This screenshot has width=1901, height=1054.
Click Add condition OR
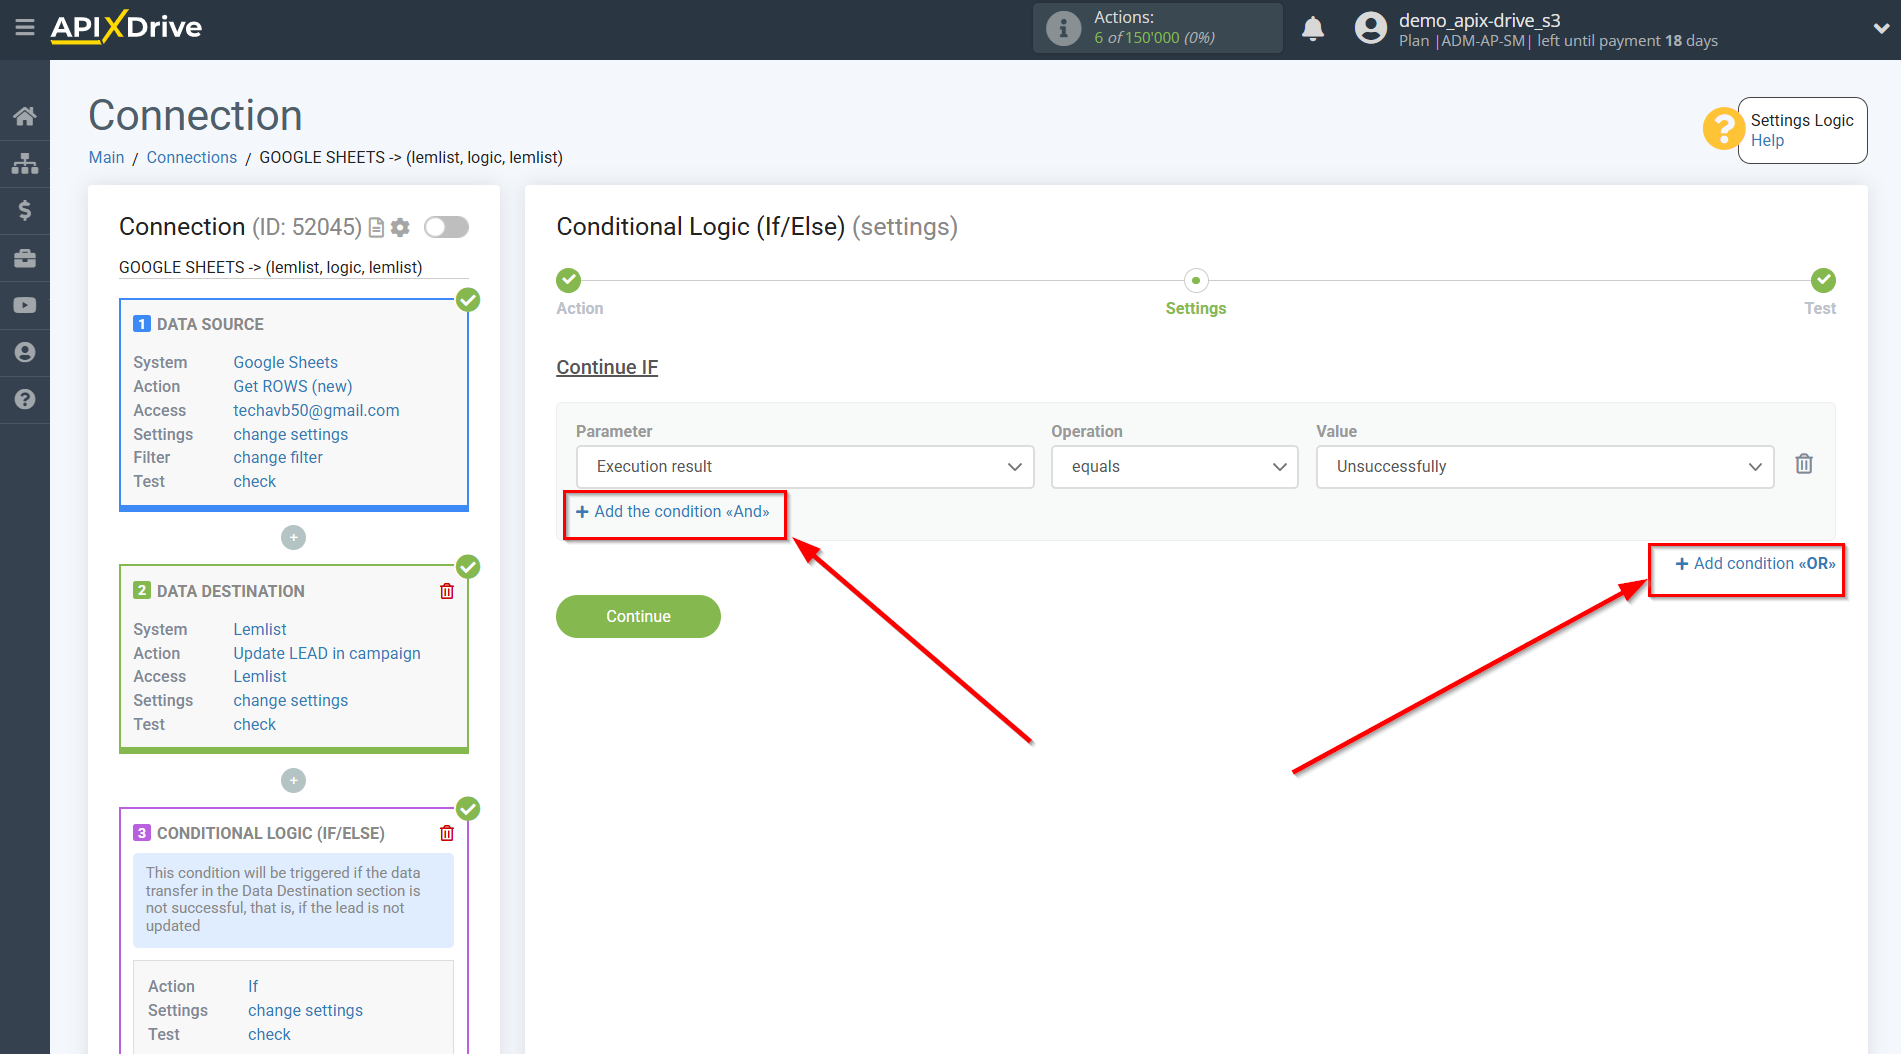(x=1755, y=564)
